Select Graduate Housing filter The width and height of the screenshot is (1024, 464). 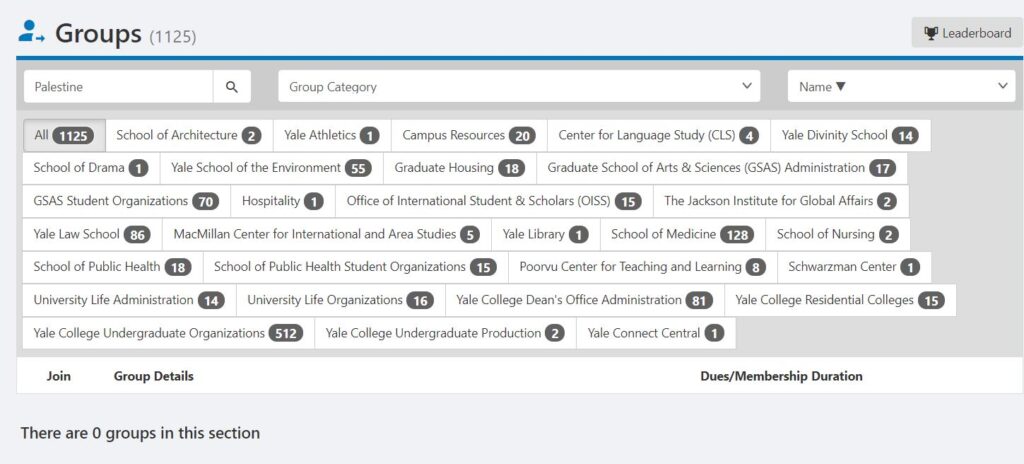coord(460,168)
